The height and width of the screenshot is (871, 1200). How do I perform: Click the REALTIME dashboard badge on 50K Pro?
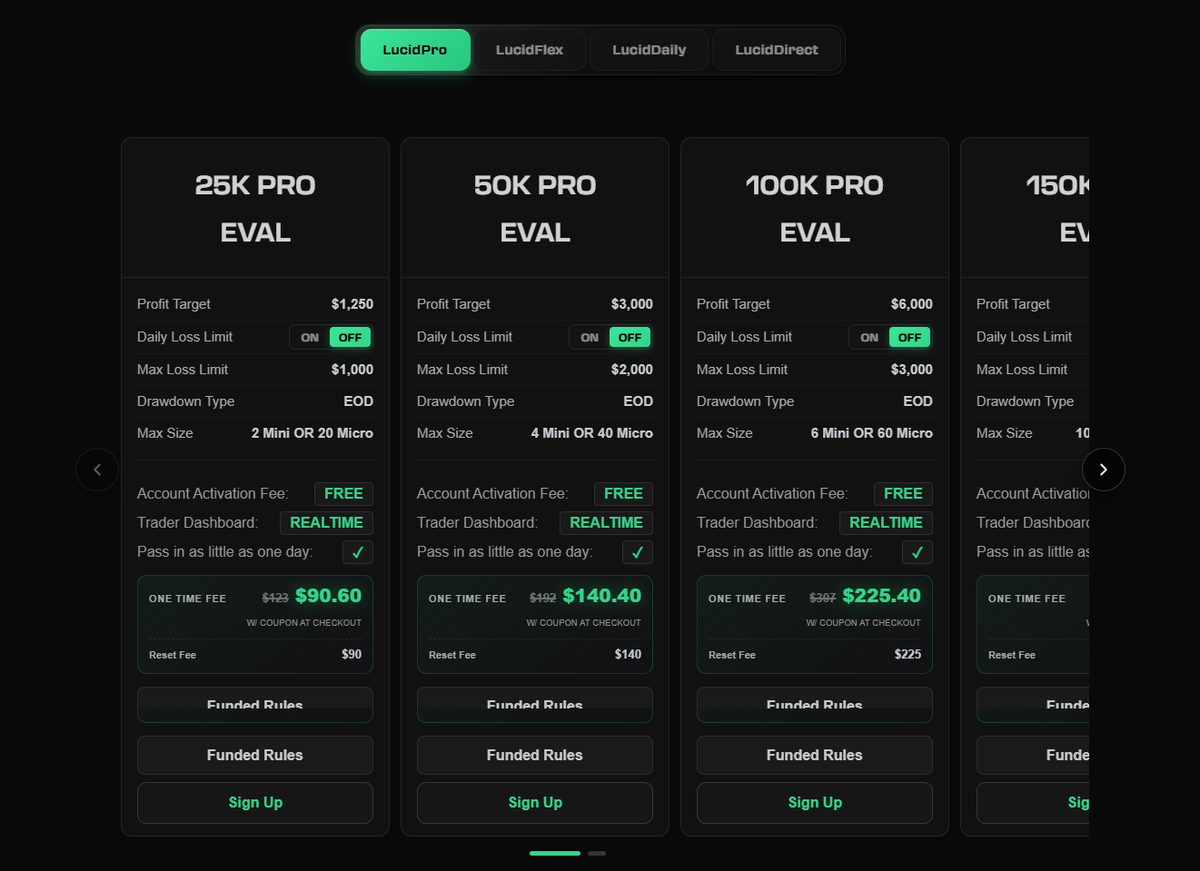pos(606,523)
